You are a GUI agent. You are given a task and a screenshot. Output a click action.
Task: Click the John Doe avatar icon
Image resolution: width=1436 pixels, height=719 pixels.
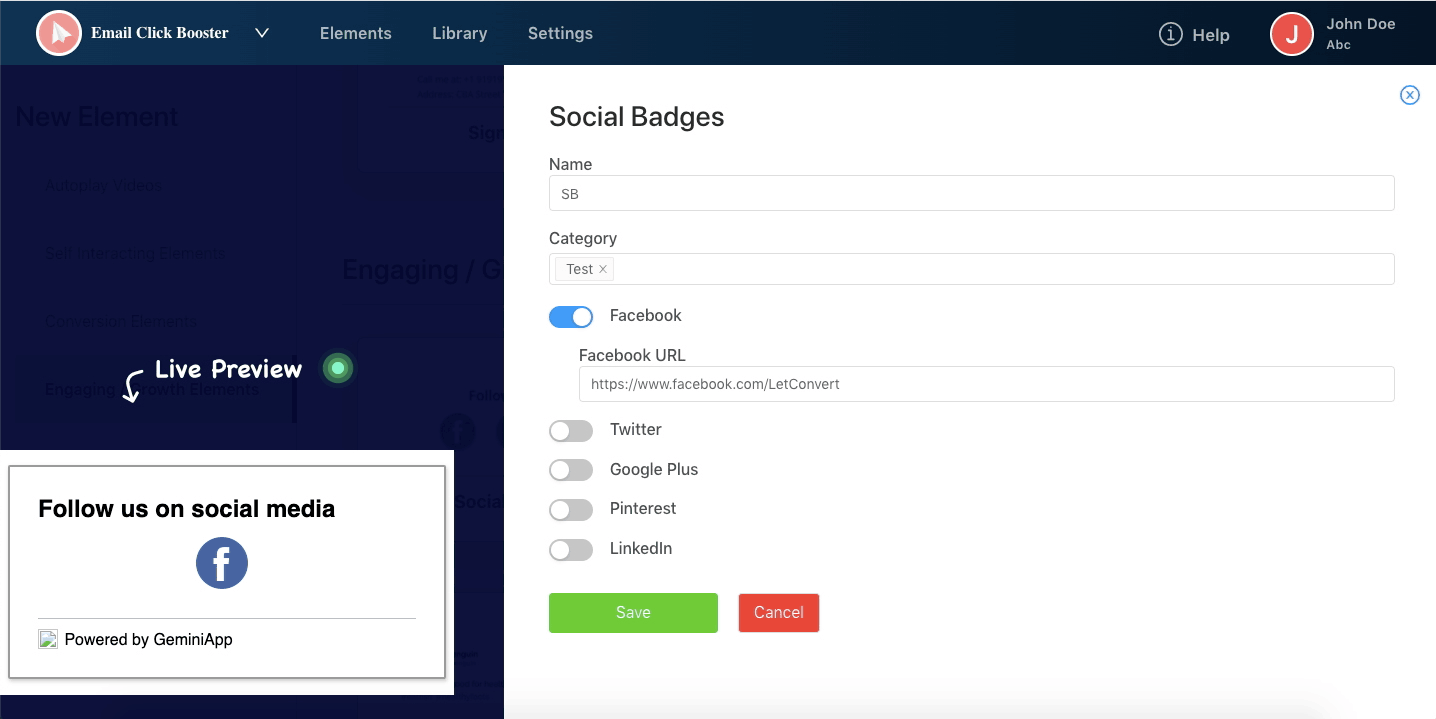pos(1291,34)
